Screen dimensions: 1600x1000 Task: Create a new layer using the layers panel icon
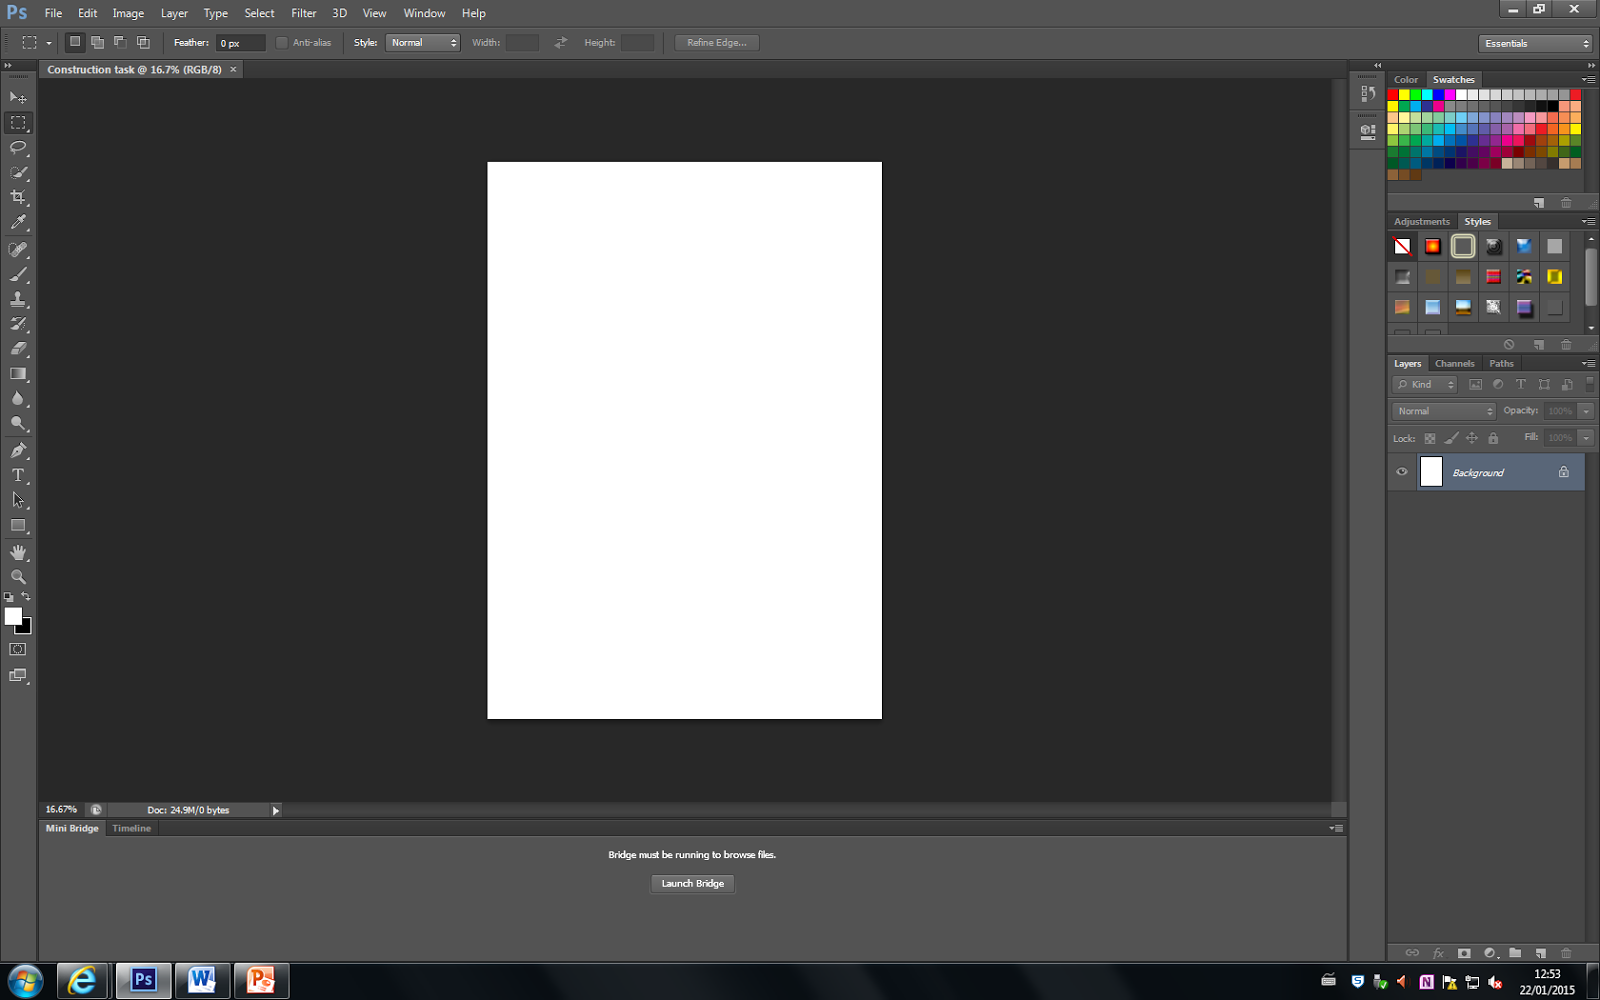tap(1540, 953)
